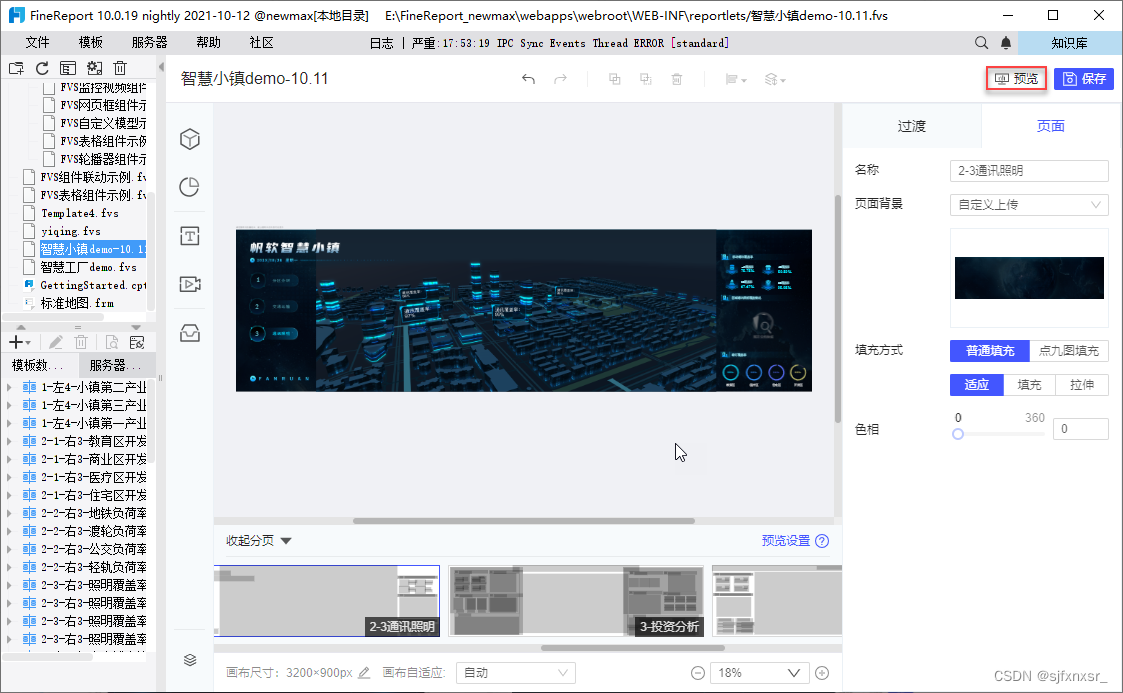Open the canvas adaptive dropdown set to 自动

(515, 672)
